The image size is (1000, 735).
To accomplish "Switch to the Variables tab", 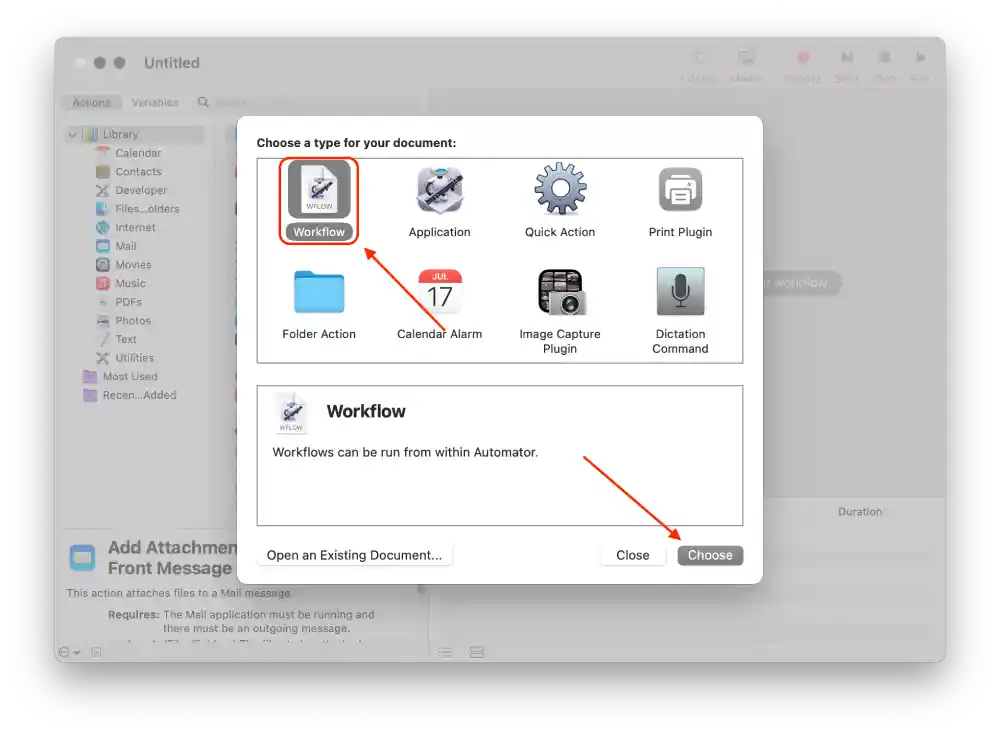I will 154,102.
